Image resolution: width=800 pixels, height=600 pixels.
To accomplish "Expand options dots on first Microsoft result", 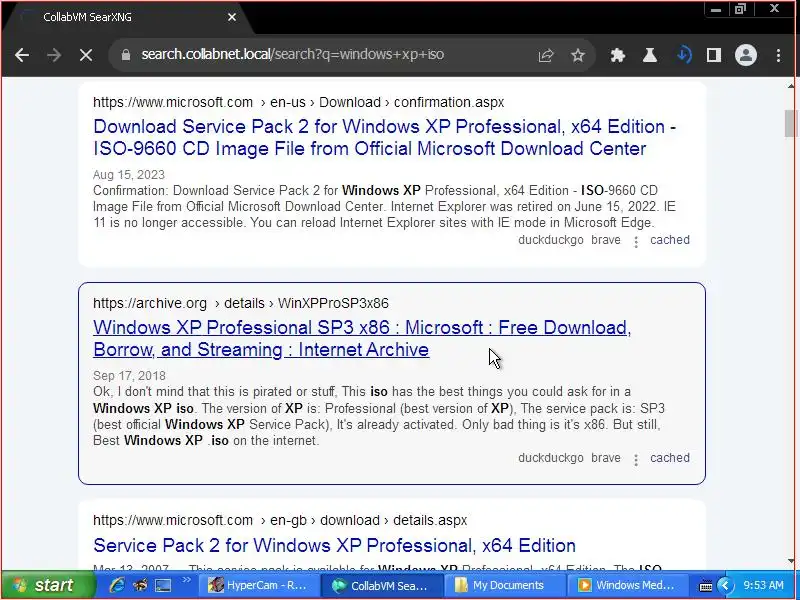I will (636, 242).
